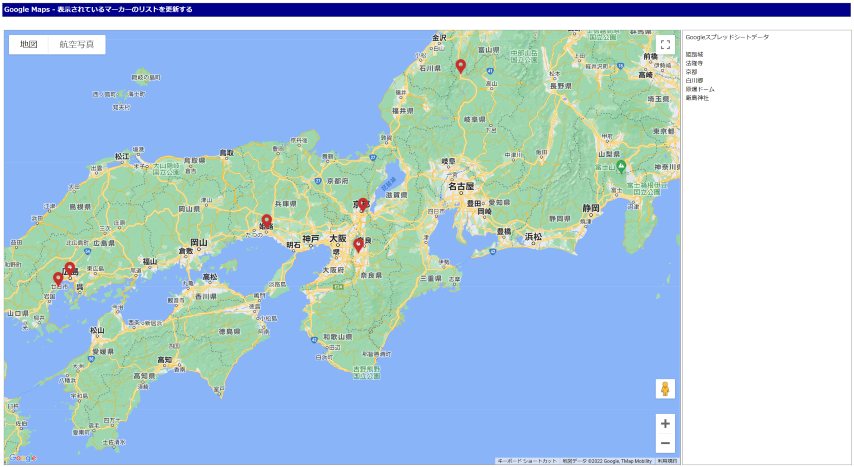854x467 pixels.
Task: Select 京都 in the marker list
Action: click(x=691, y=72)
